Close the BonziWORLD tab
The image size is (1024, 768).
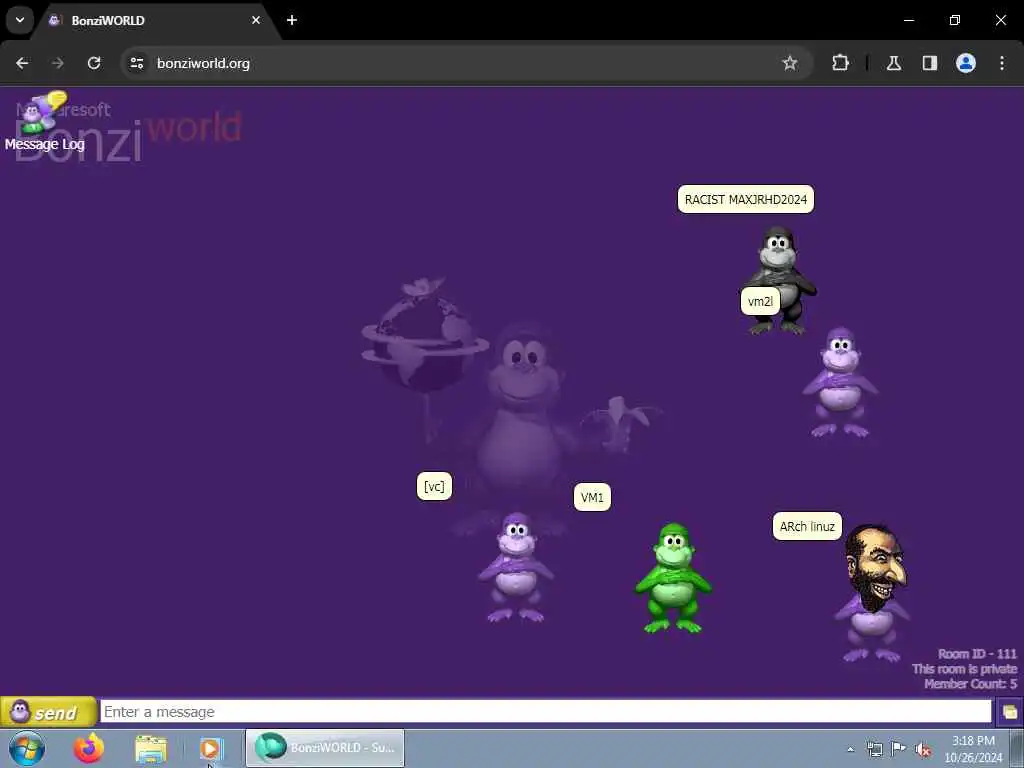pyautogui.click(x=256, y=20)
